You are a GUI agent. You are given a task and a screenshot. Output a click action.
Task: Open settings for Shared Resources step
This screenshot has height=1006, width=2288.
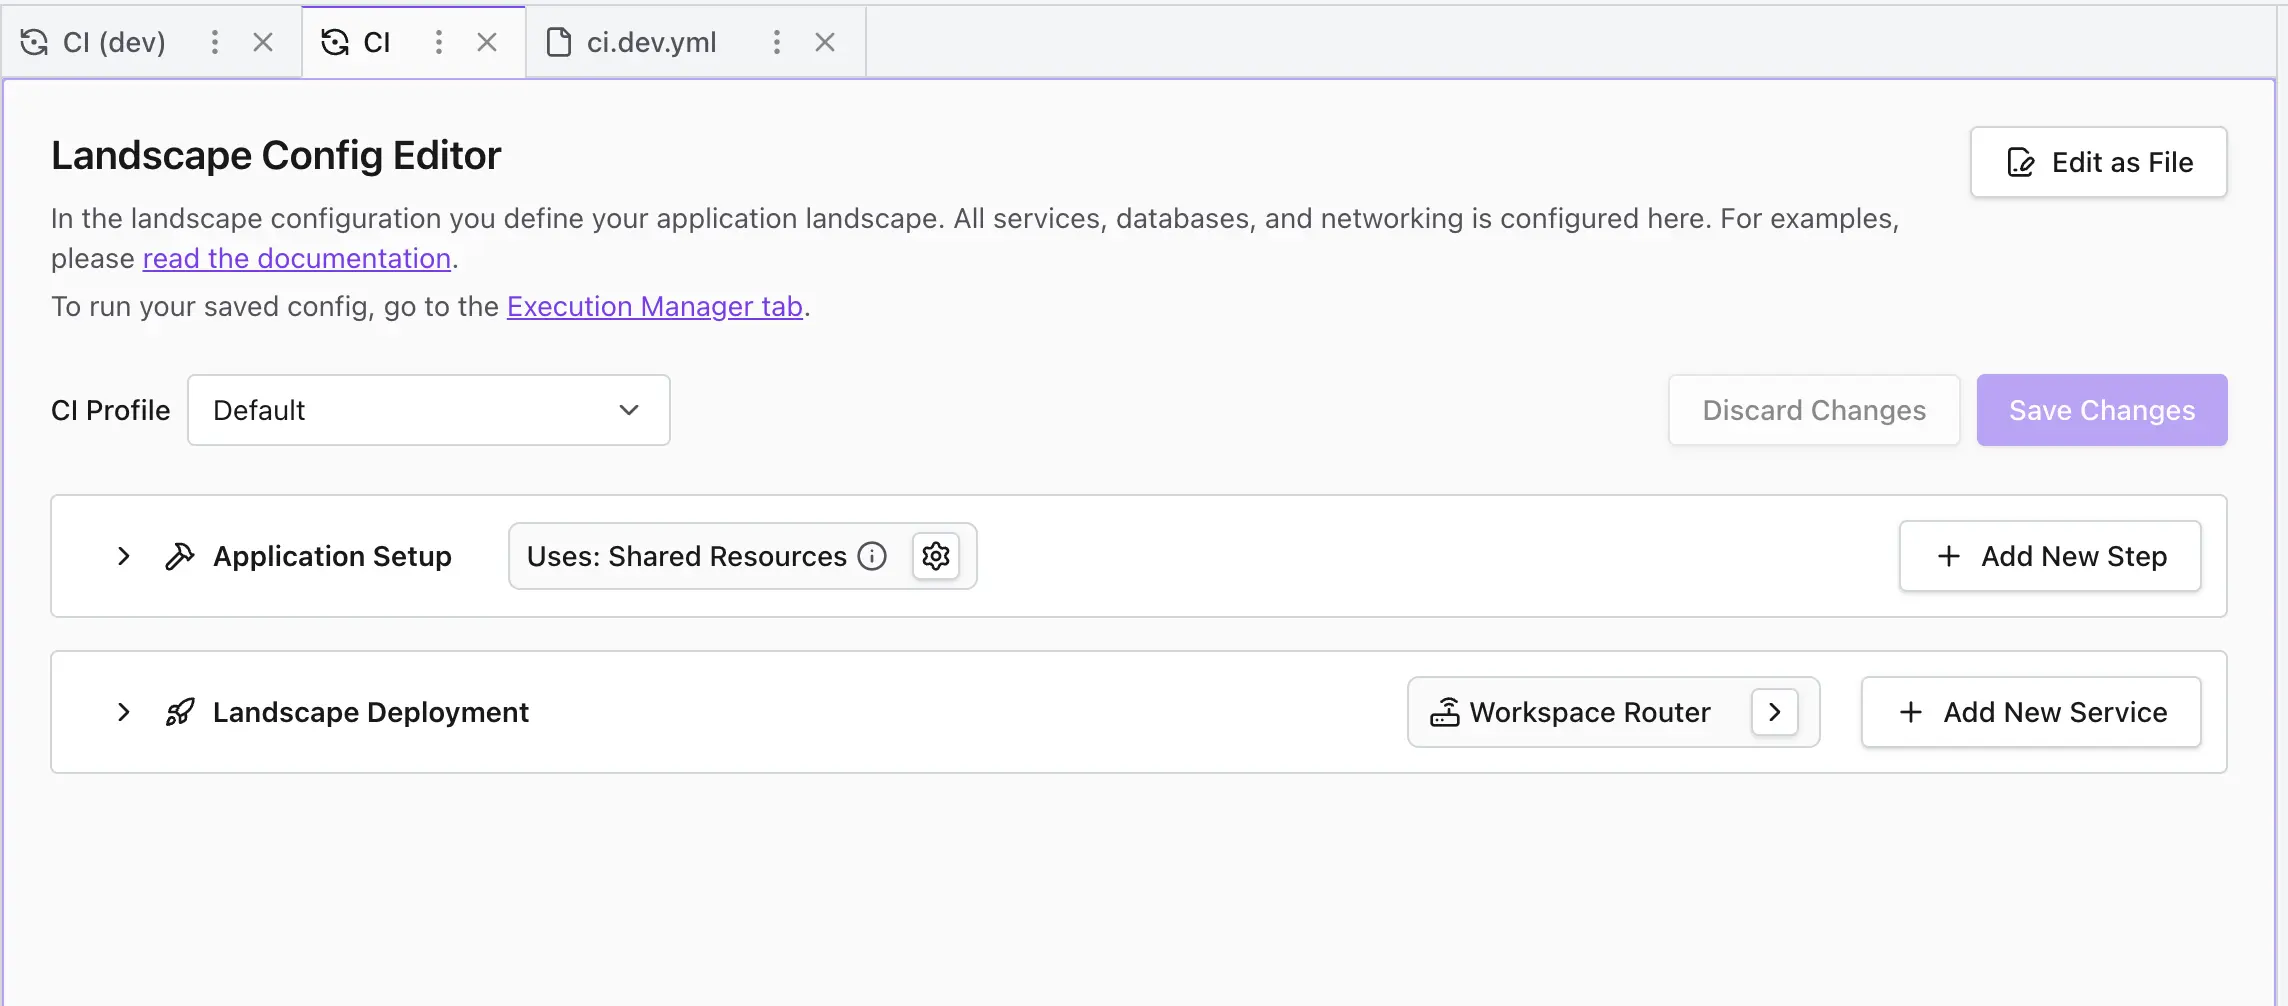pos(935,556)
